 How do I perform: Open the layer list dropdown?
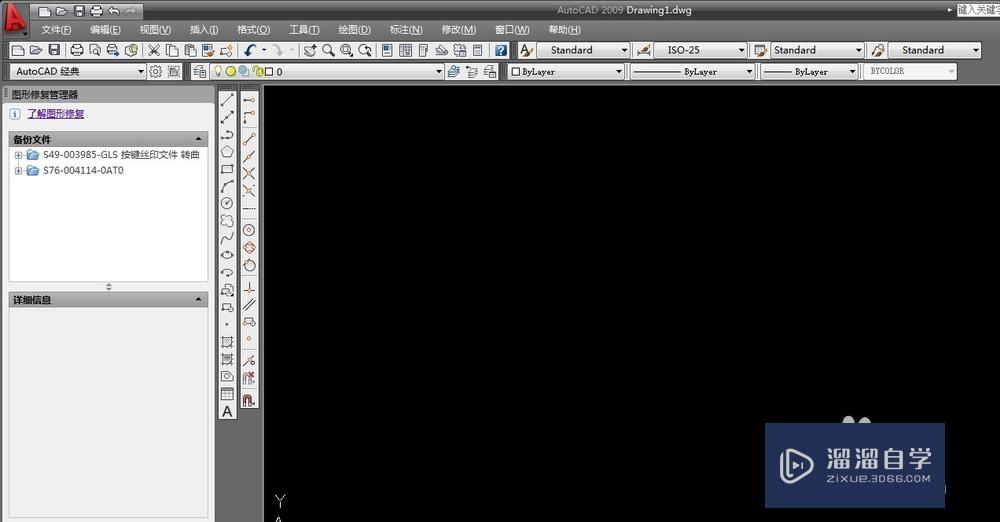tap(327, 71)
